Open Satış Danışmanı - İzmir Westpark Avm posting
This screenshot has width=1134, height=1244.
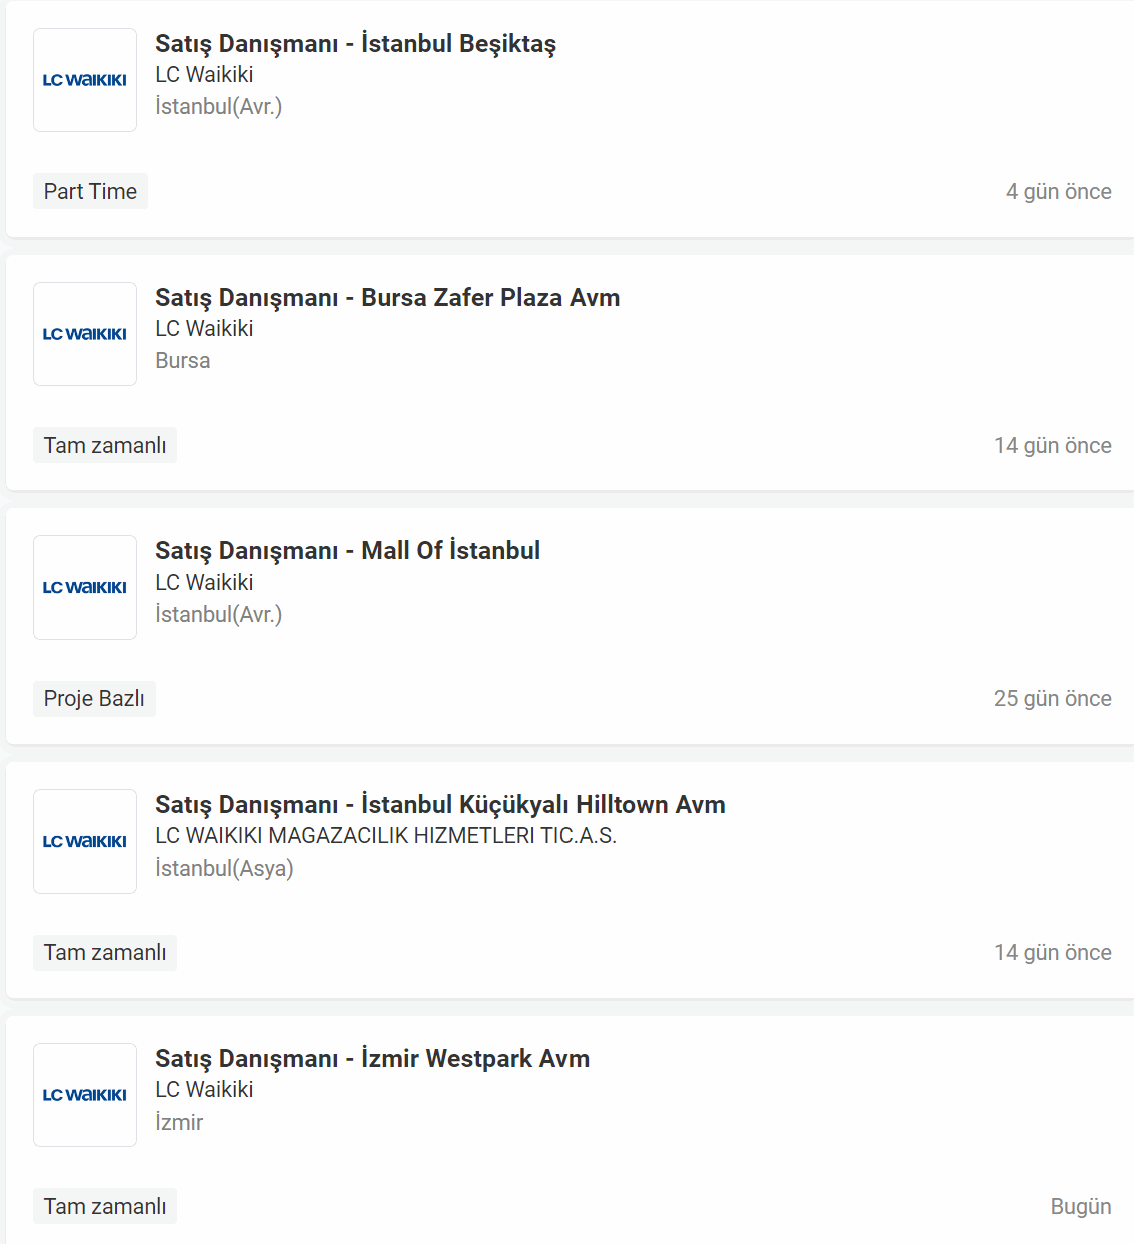coord(372,1059)
